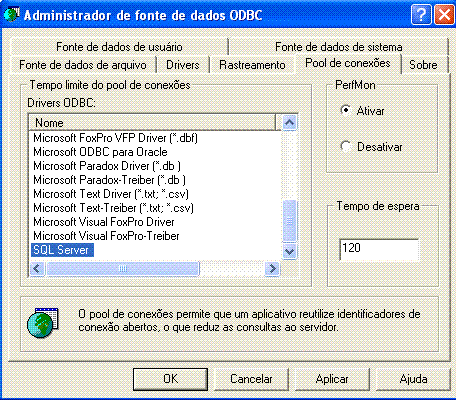Open the Rastreamento tab
The image size is (457, 400).
[x=252, y=65]
